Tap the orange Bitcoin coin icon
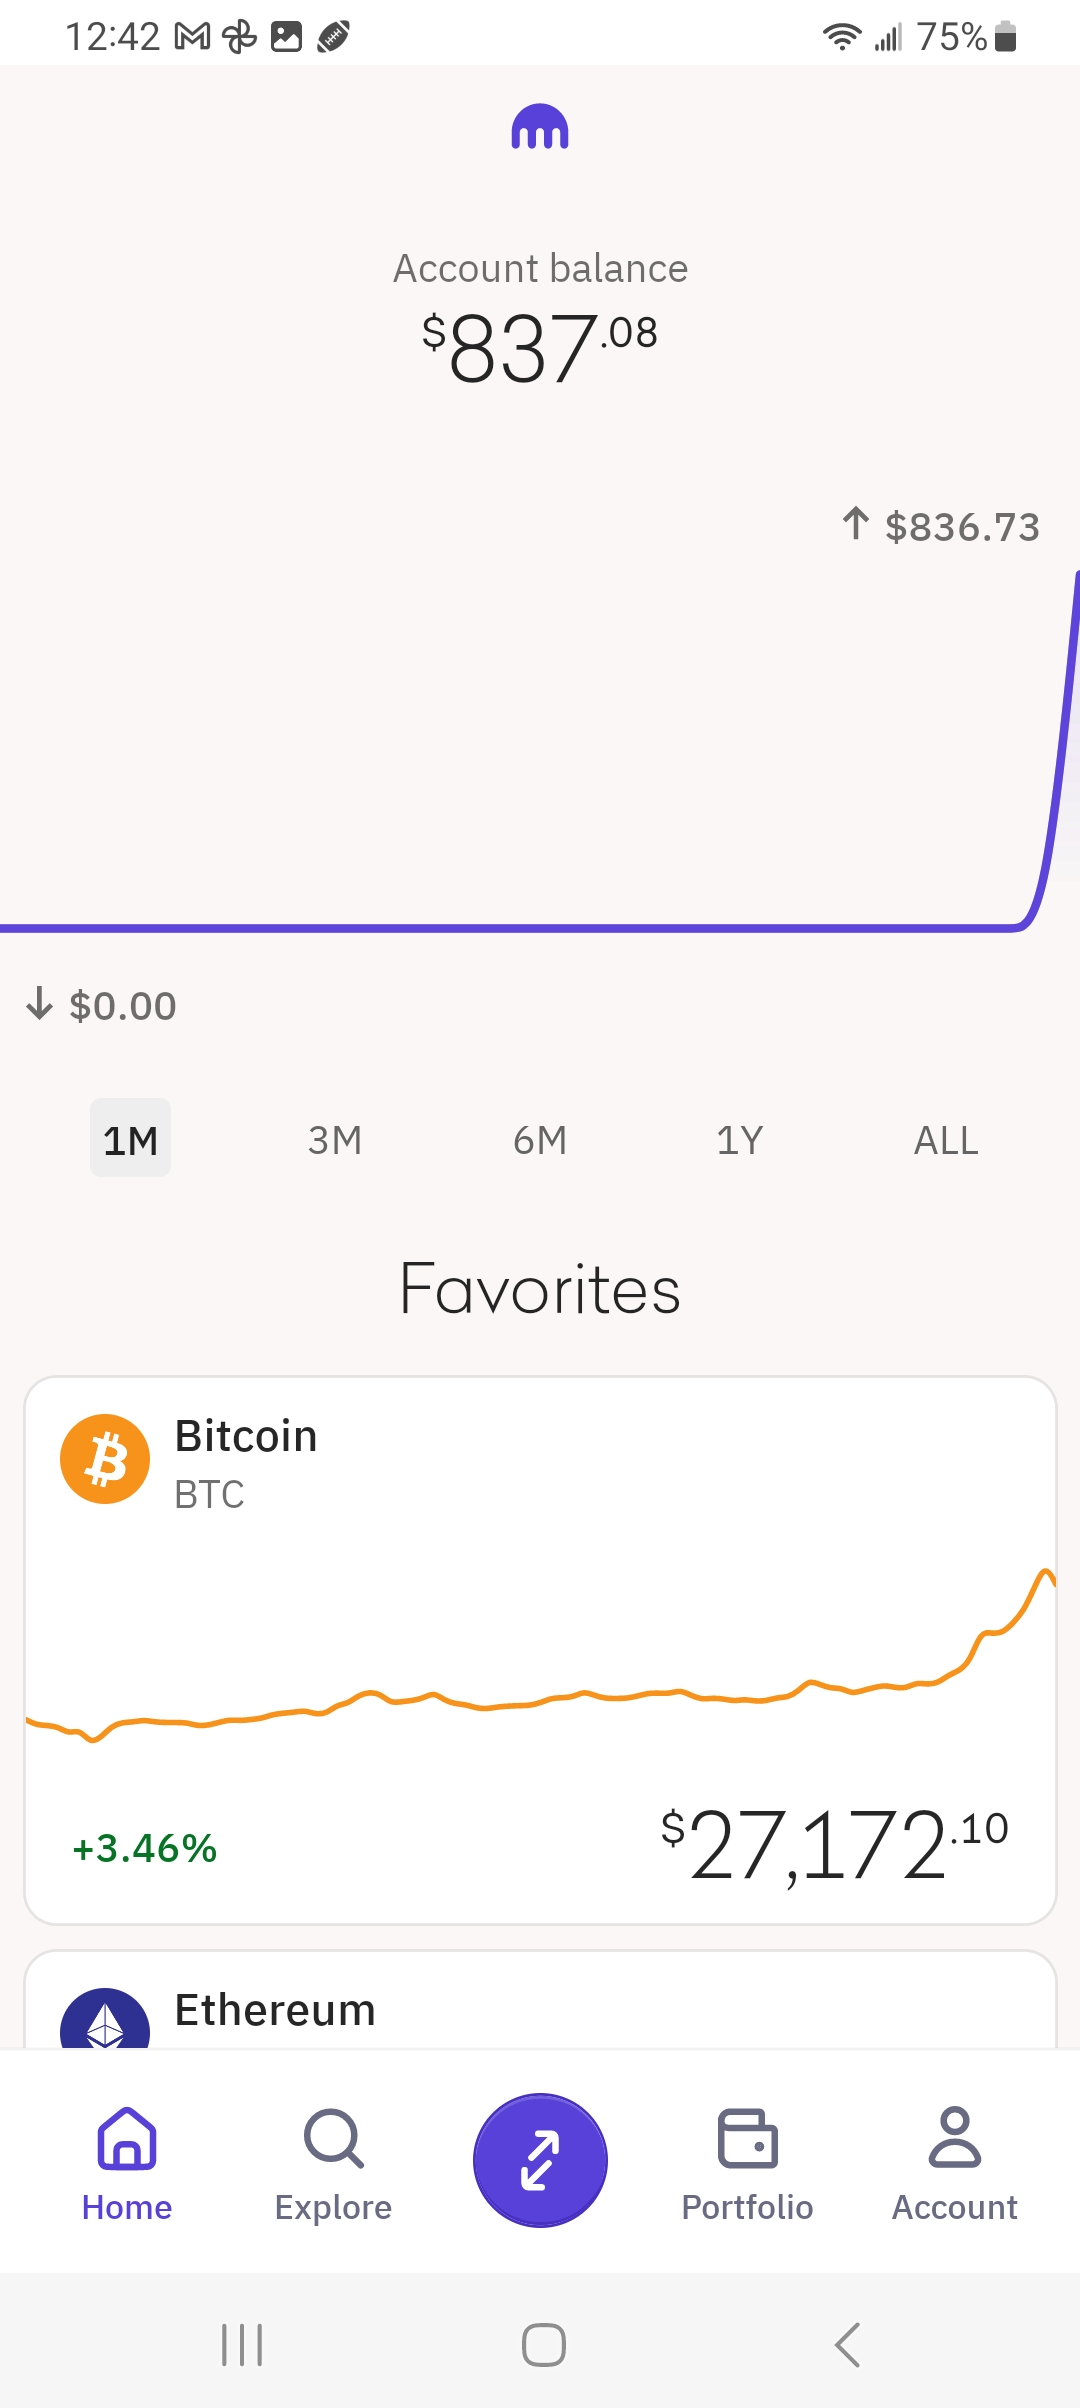Image resolution: width=1080 pixels, height=2408 pixels. pyautogui.click(x=105, y=1459)
